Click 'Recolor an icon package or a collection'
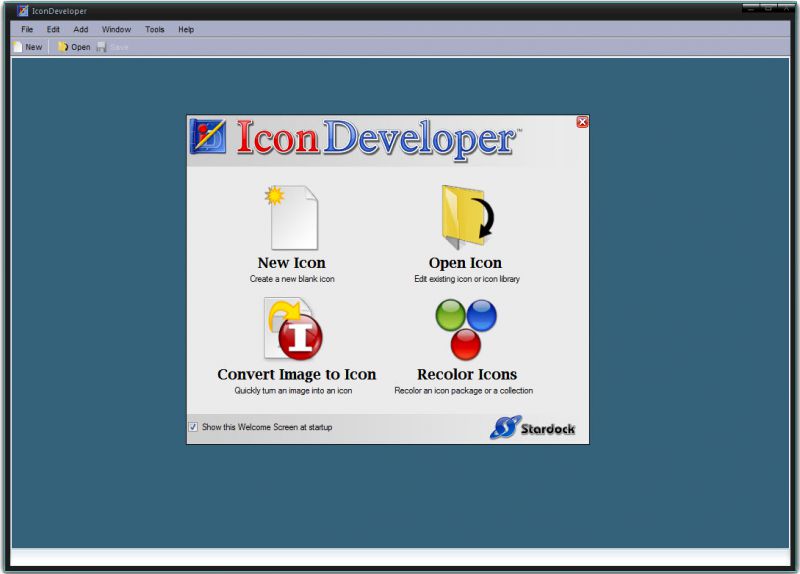The width and height of the screenshot is (800, 574). [x=463, y=391]
